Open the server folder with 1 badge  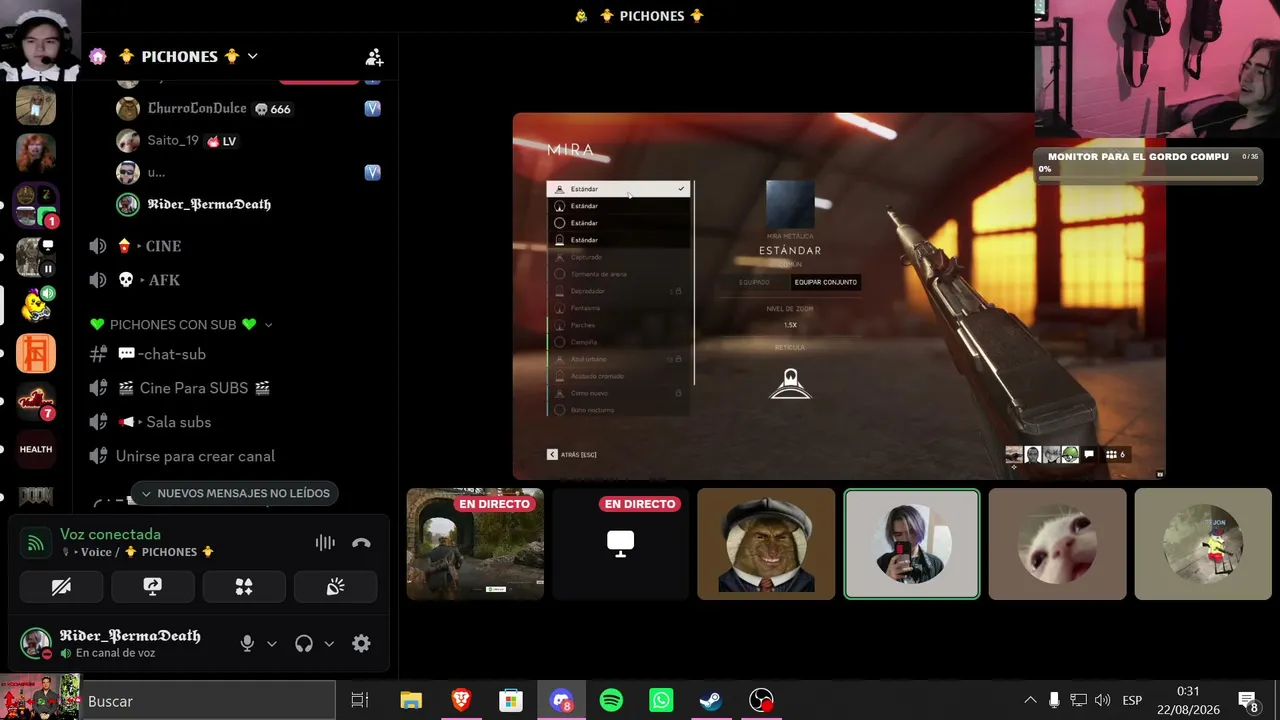tap(36, 206)
